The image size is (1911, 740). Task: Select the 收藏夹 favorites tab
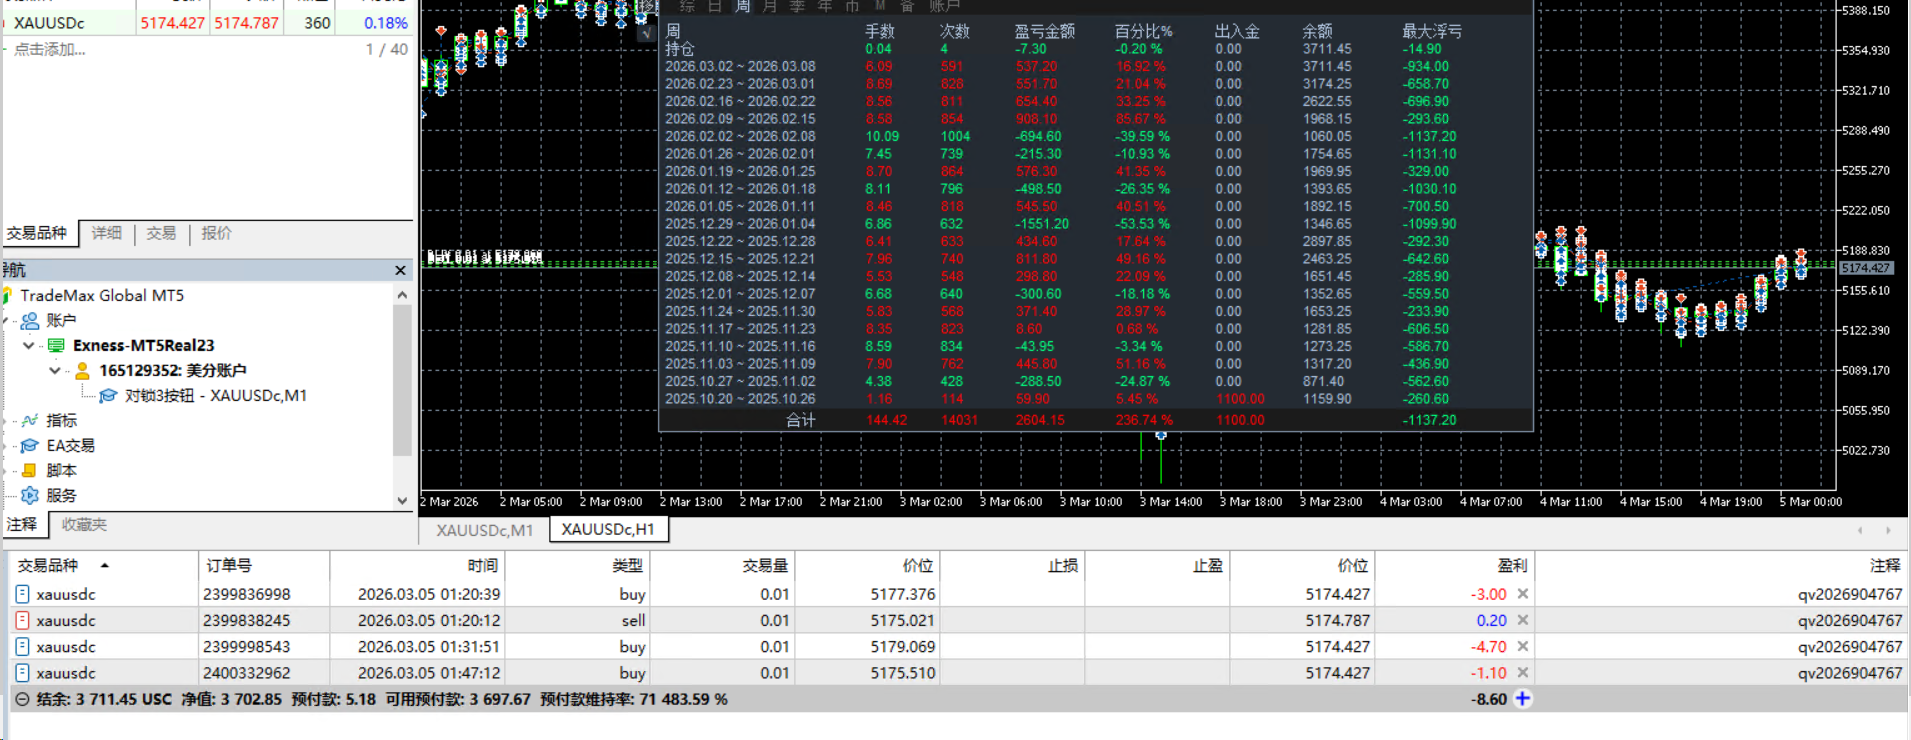coord(84,524)
